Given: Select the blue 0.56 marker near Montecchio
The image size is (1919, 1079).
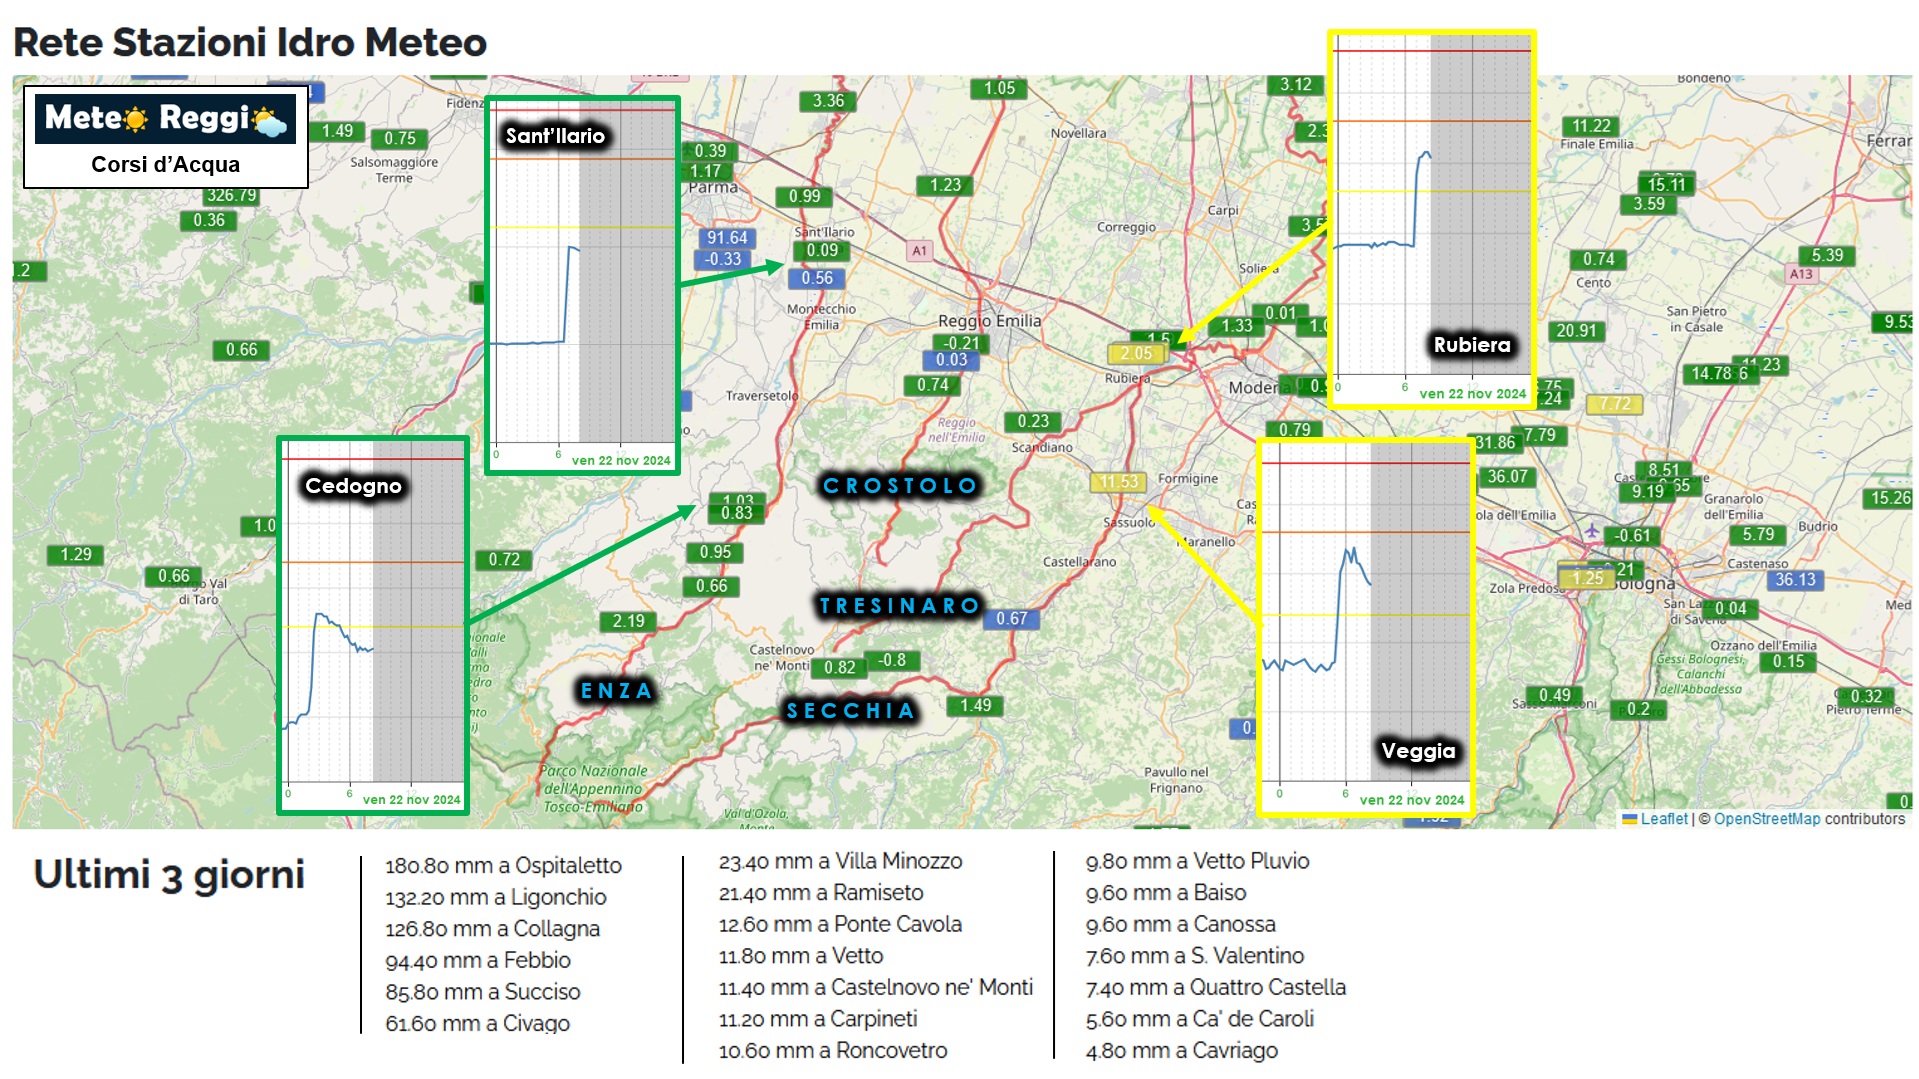Looking at the screenshot, I should (x=816, y=279).
